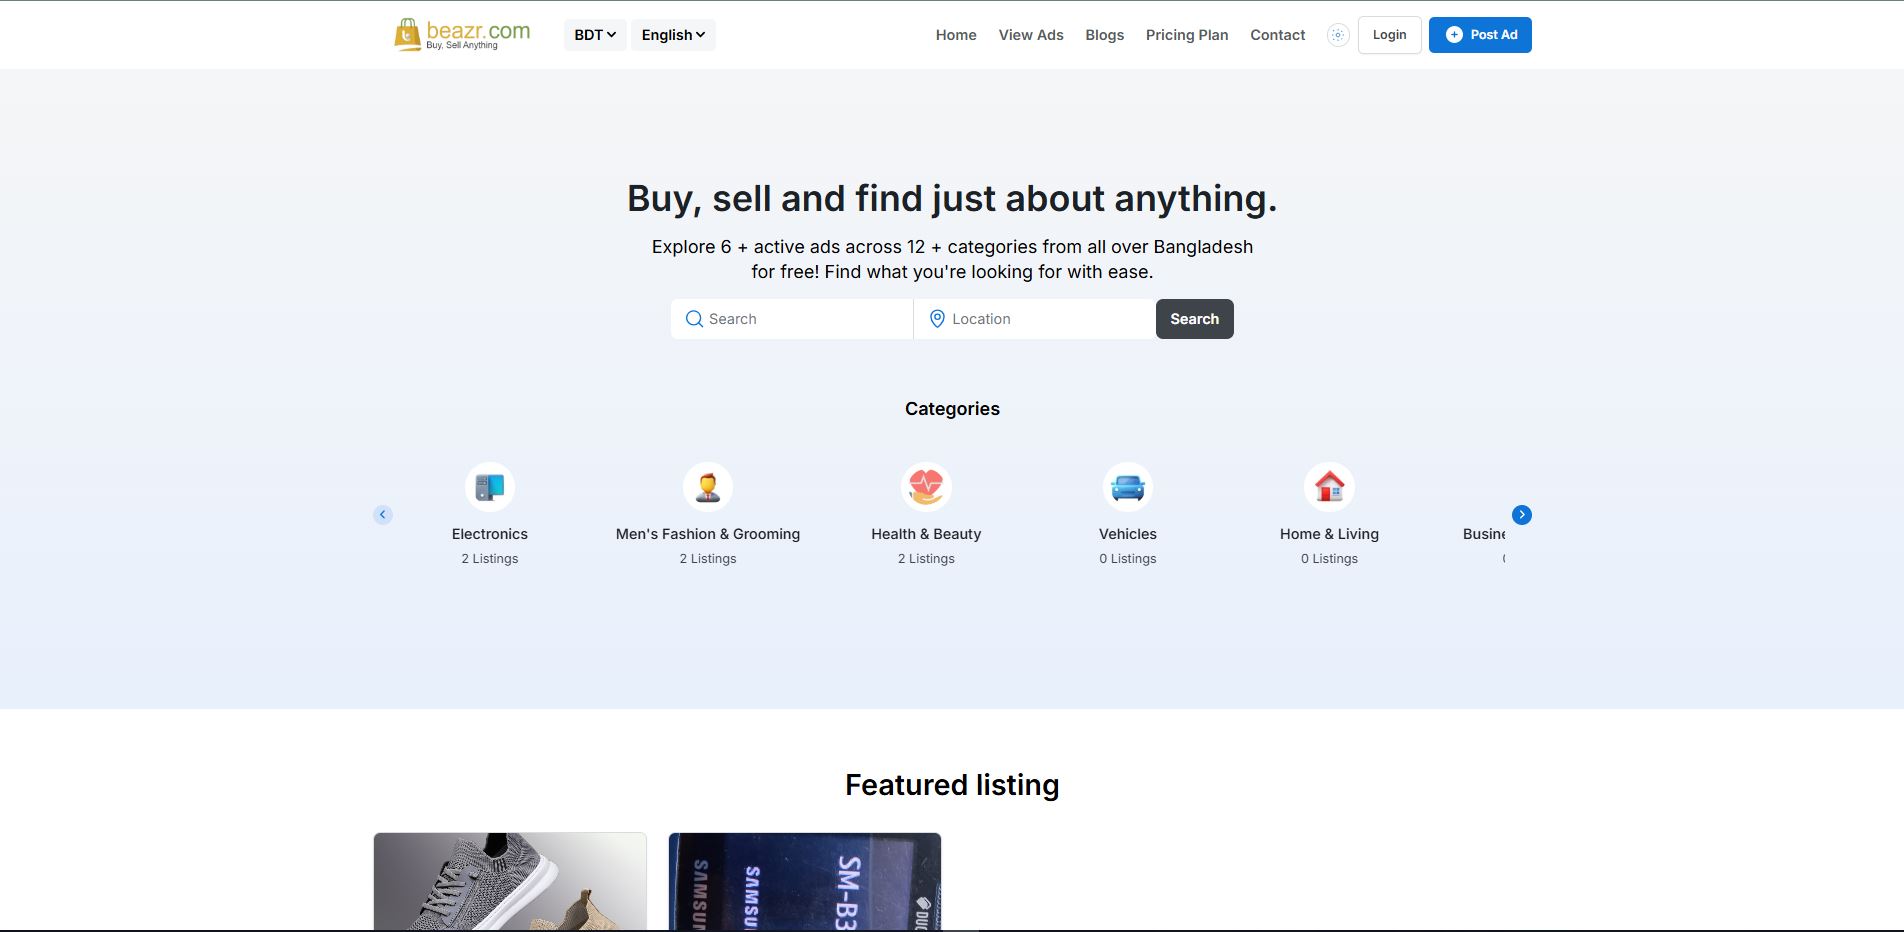The width and height of the screenshot is (1904, 932).
Task: Open the sneaker featured listing thumbnail
Action: [x=510, y=882]
